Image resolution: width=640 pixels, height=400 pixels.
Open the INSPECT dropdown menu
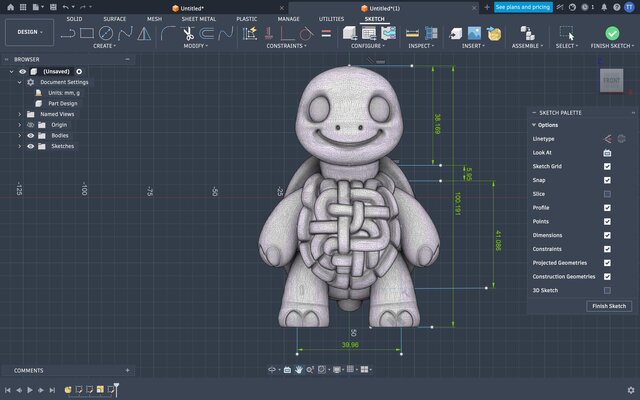click(421, 46)
